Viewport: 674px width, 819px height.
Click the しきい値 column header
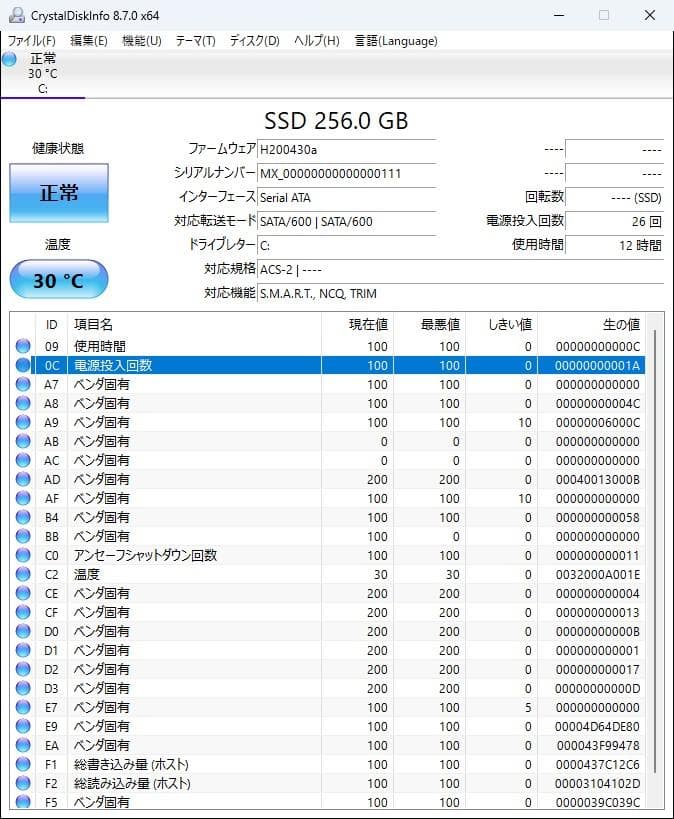[502, 324]
